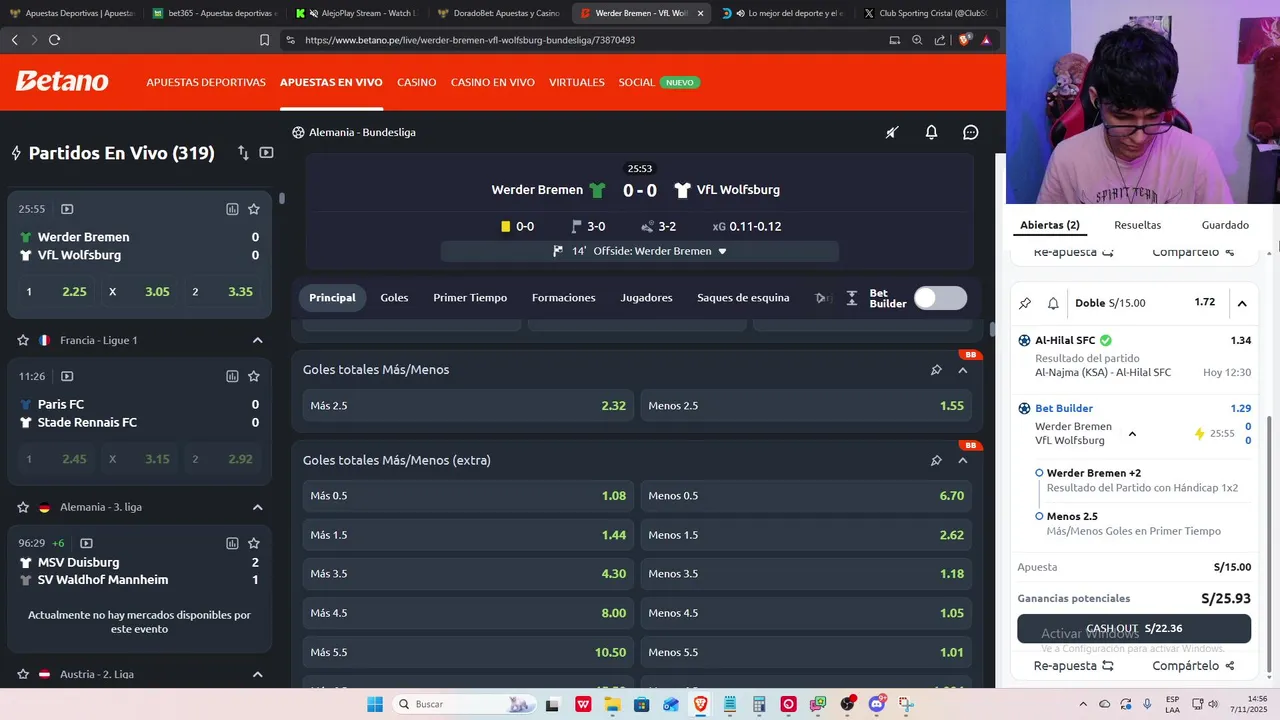Star the Alemania - 3. liga league

click(x=23, y=507)
